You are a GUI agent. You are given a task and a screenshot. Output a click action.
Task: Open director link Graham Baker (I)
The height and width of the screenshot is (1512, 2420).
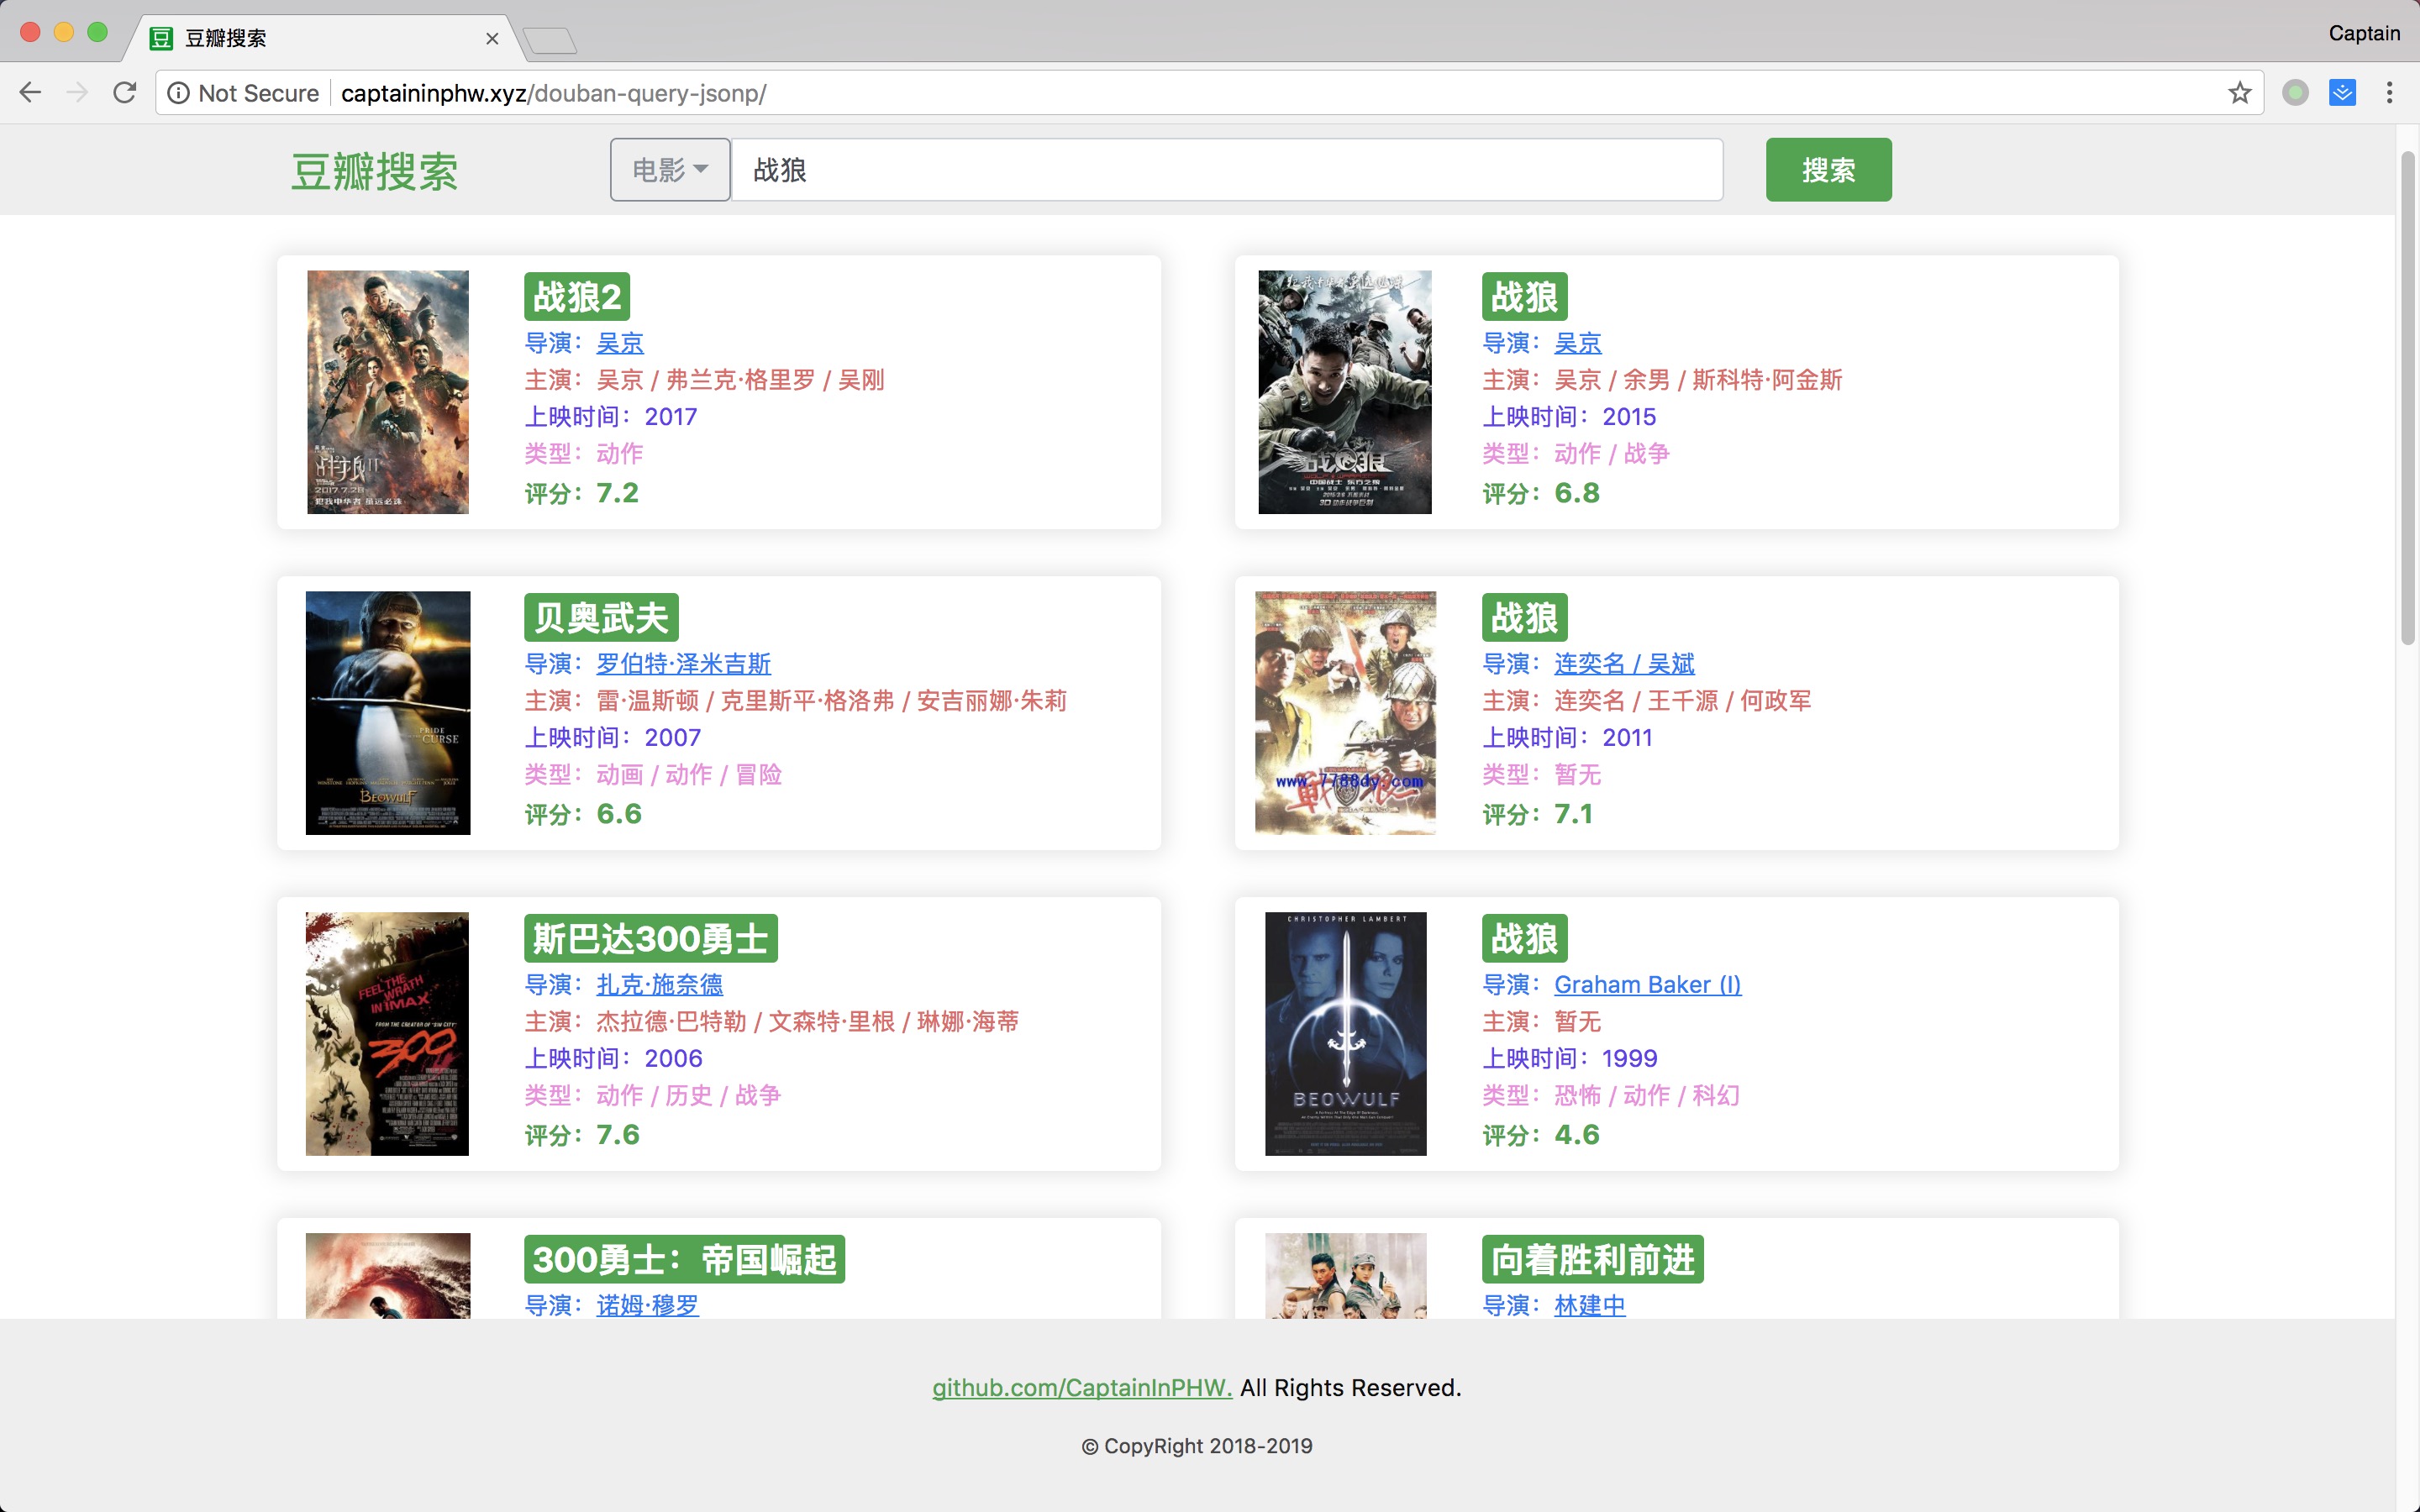tap(1647, 985)
